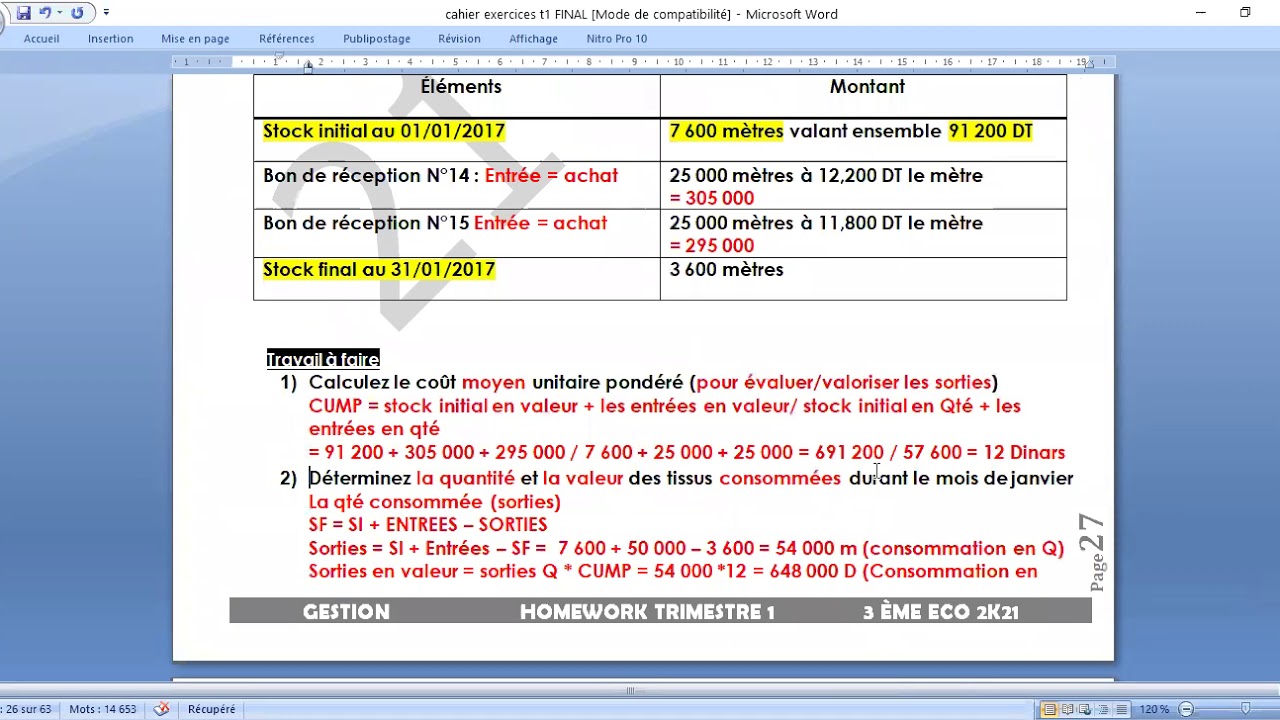Click the Save icon in quick access toolbar

pos(24,13)
